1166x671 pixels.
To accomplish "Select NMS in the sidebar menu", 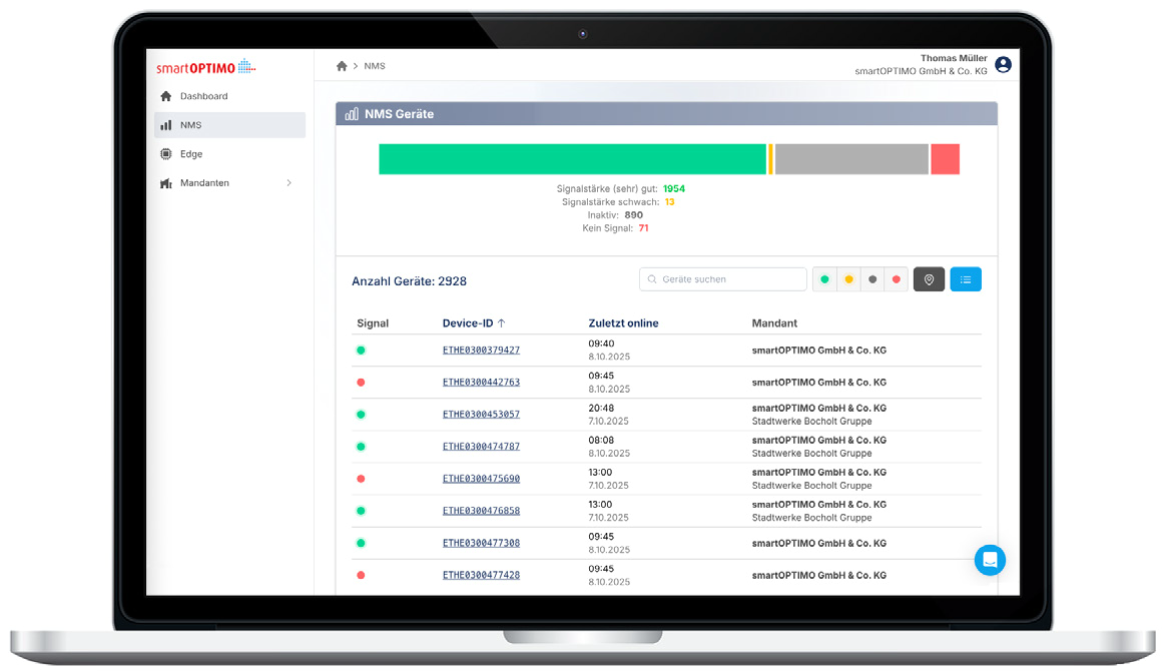I will click(190, 125).
